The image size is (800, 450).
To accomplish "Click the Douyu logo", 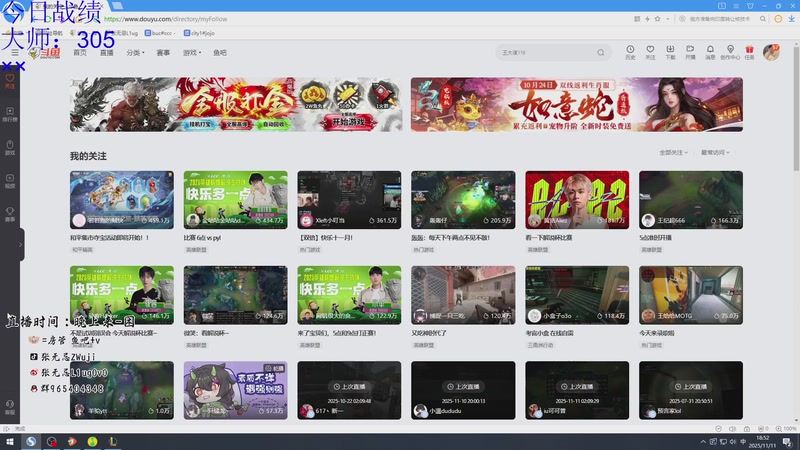I will coord(45,53).
